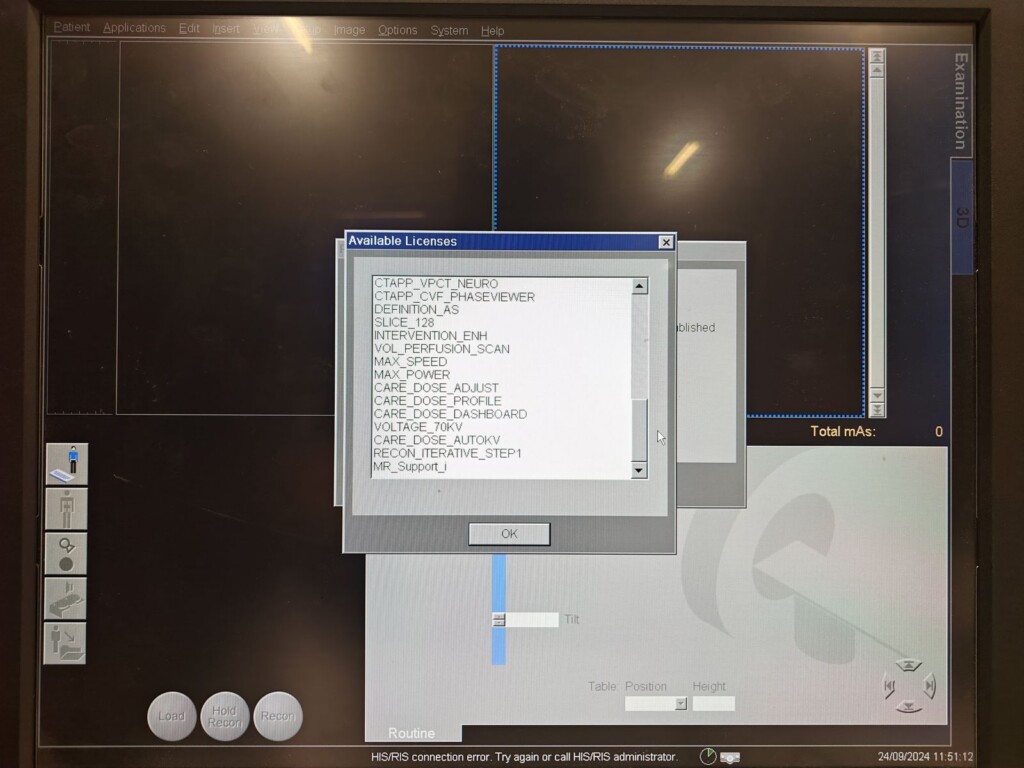Click the right skip arrow on the table control pad
Image resolution: width=1024 pixels, height=768 pixels.
point(930,685)
